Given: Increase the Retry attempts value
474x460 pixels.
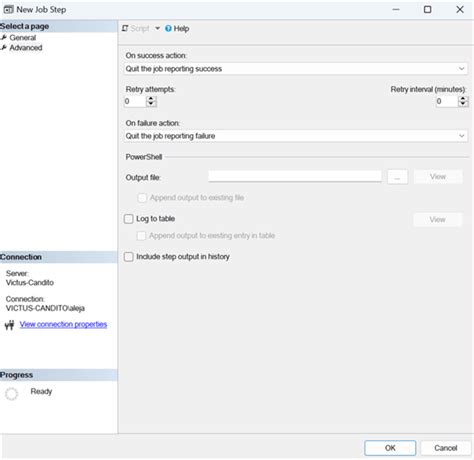Looking at the screenshot, I should pyautogui.click(x=151, y=99).
